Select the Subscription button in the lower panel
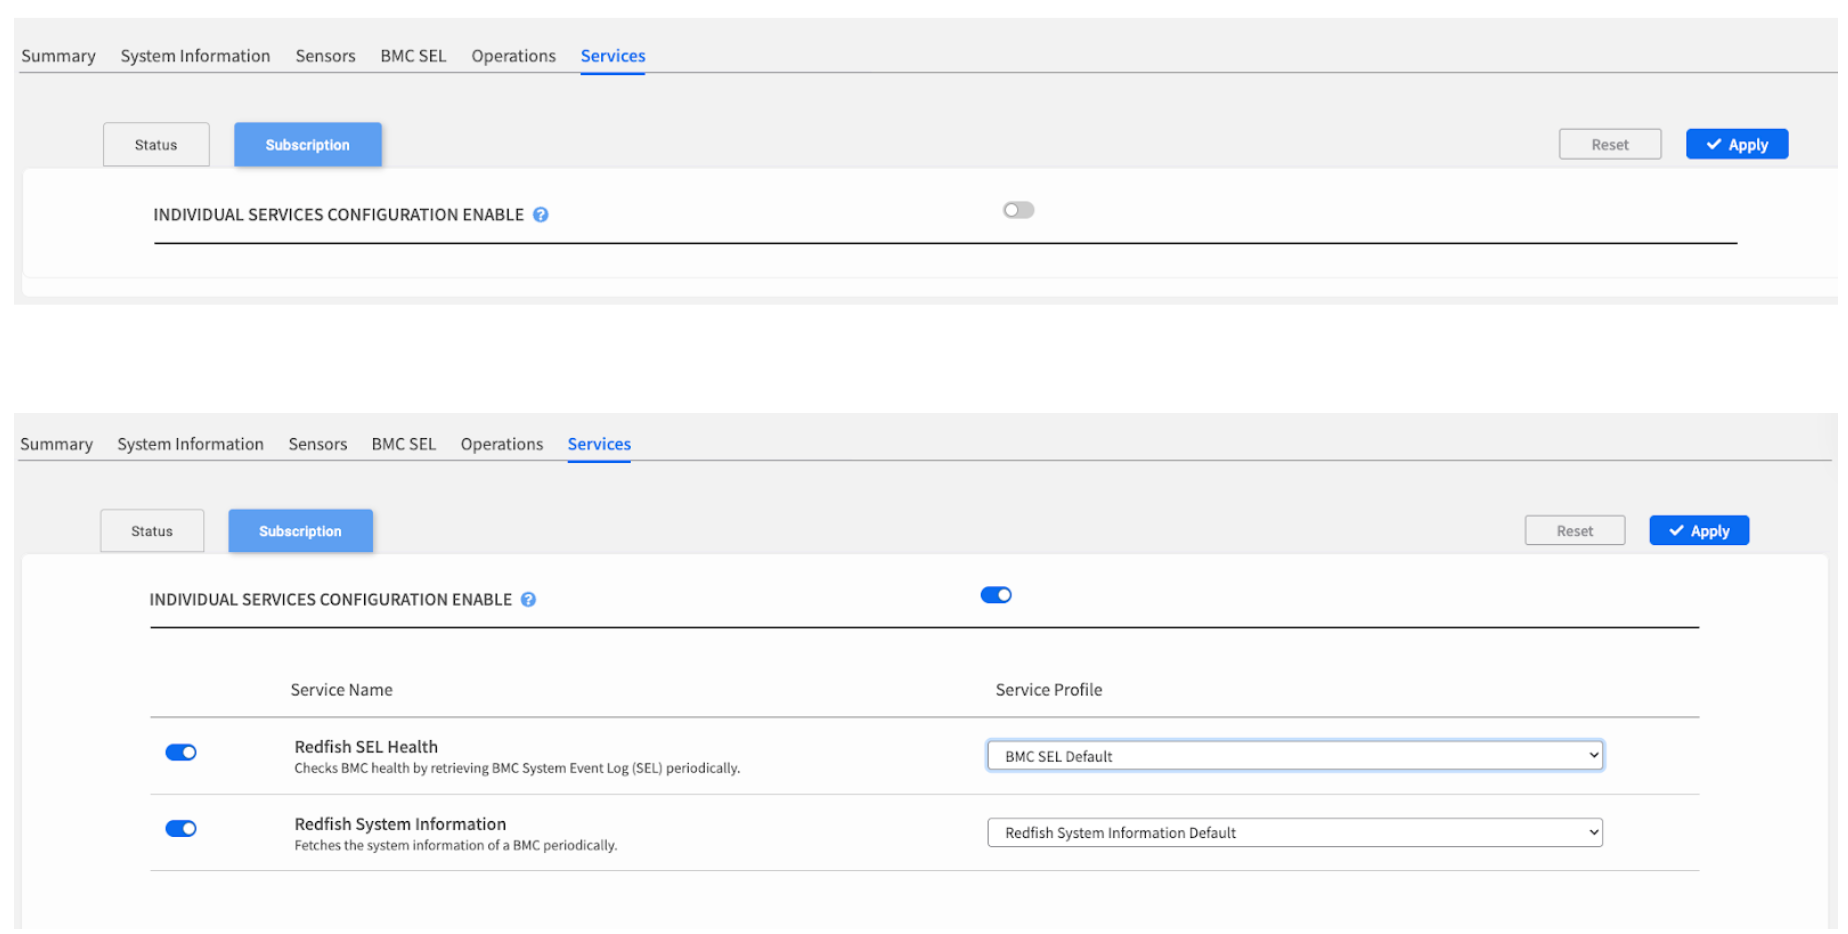The width and height of the screenshot is (1848, 934). pos(300,531)
